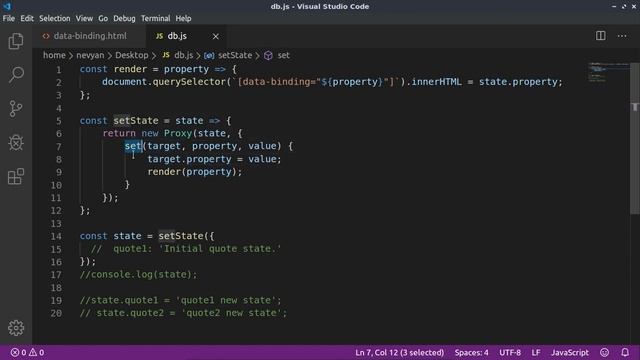Click the VS Code logo in title bar

7,6
